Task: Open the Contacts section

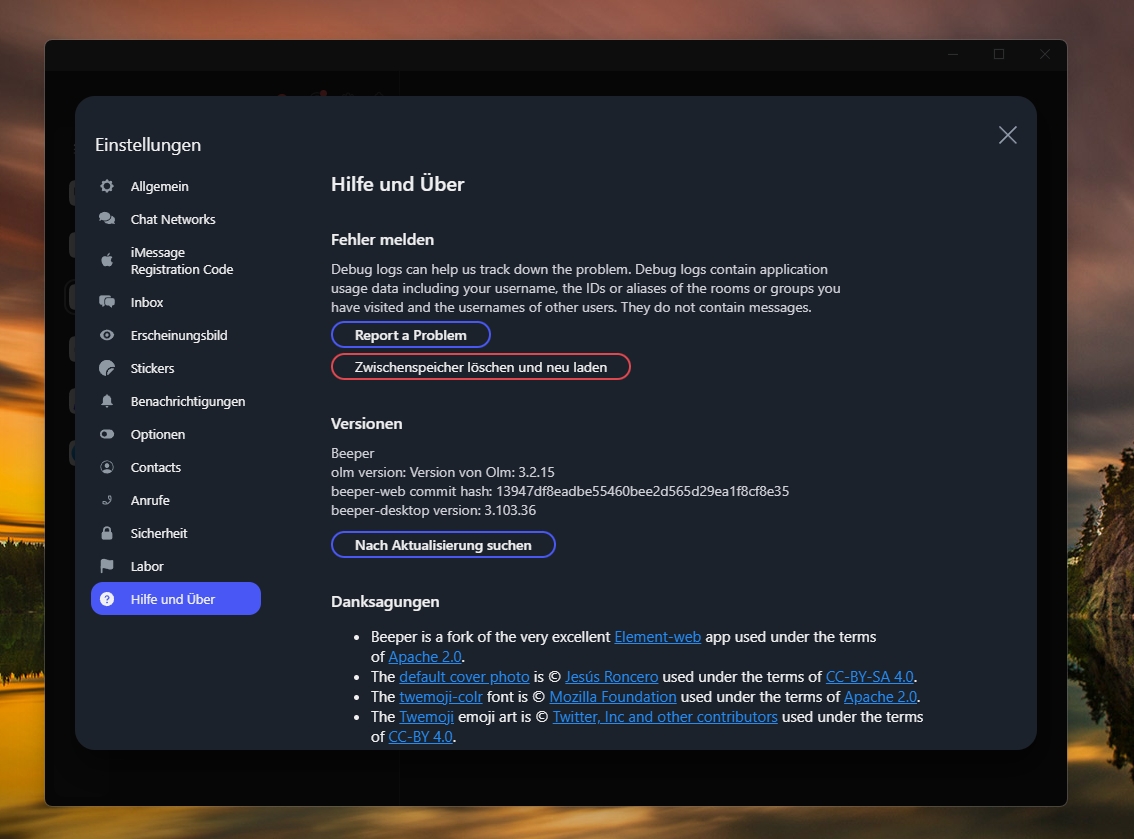Action: pyautogui.click(x=176, y=467)
